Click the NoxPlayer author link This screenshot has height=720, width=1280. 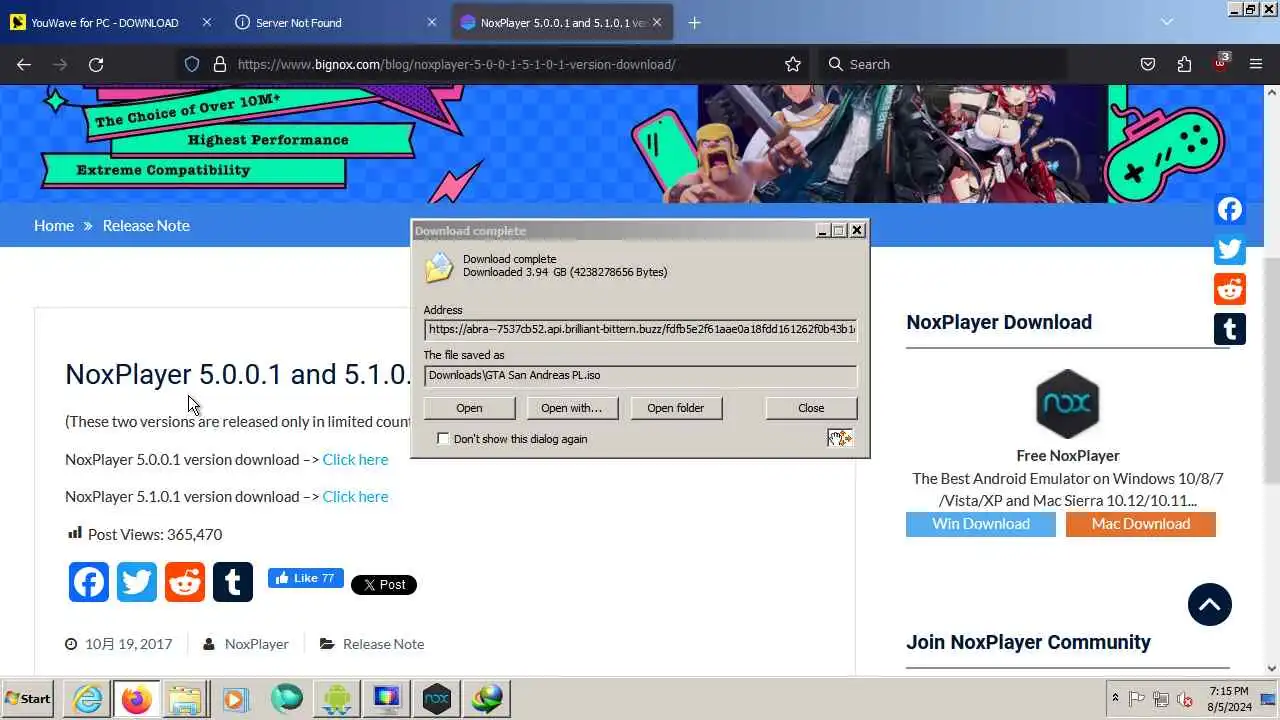point(256,644)
